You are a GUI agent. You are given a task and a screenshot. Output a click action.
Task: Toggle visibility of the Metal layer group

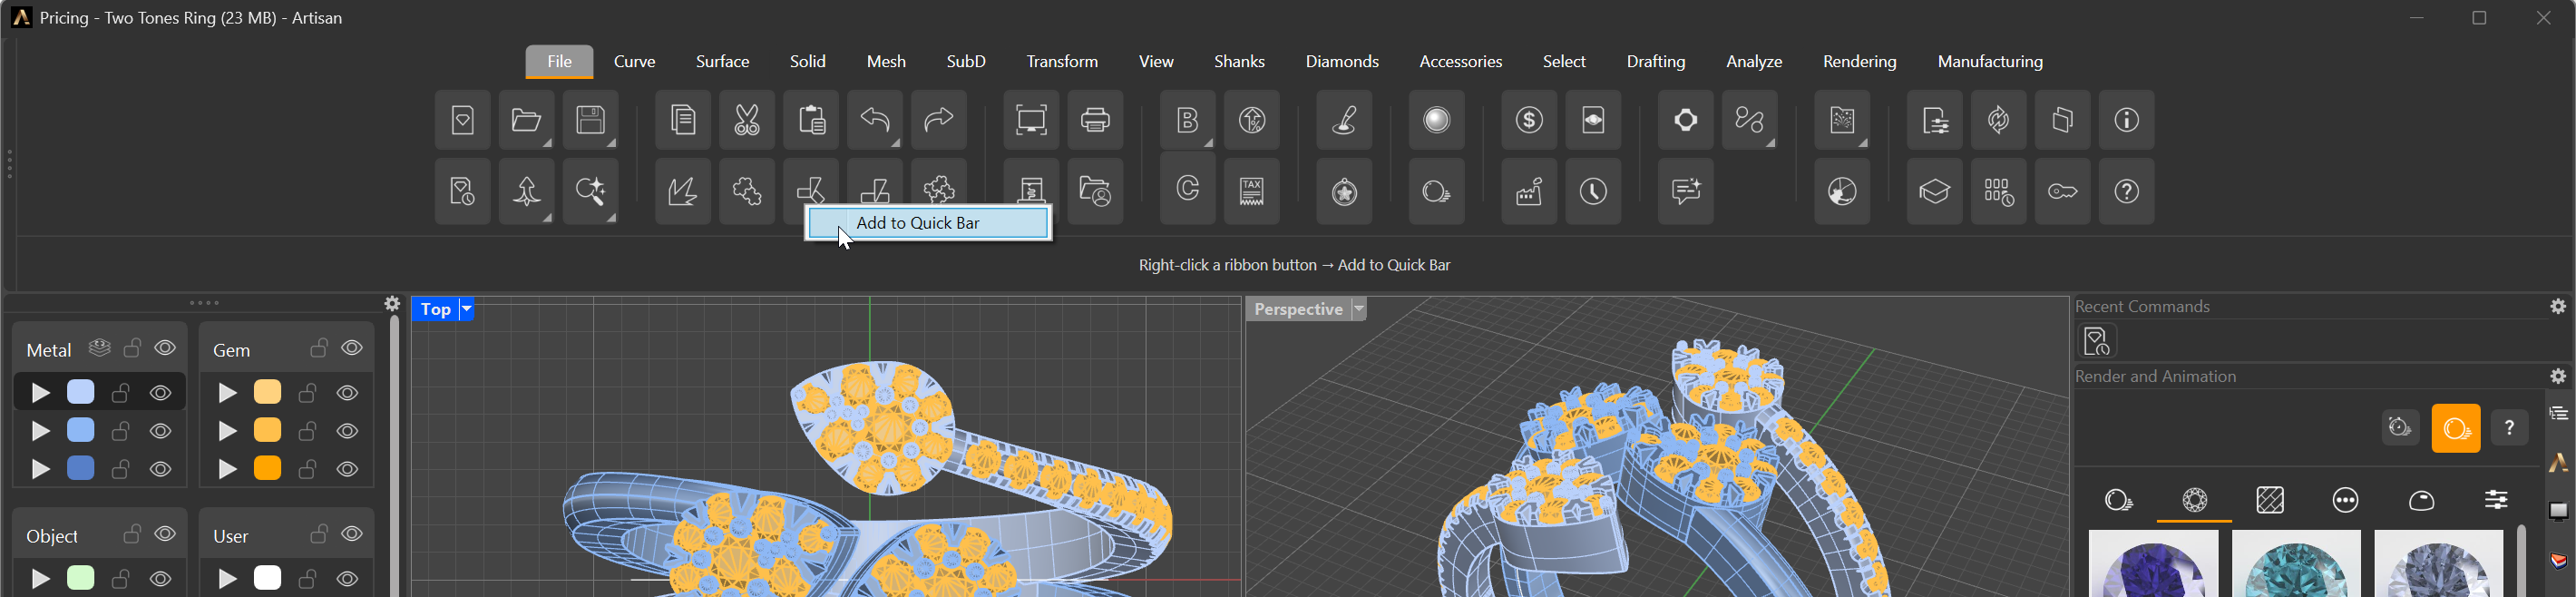click(165, 348)
